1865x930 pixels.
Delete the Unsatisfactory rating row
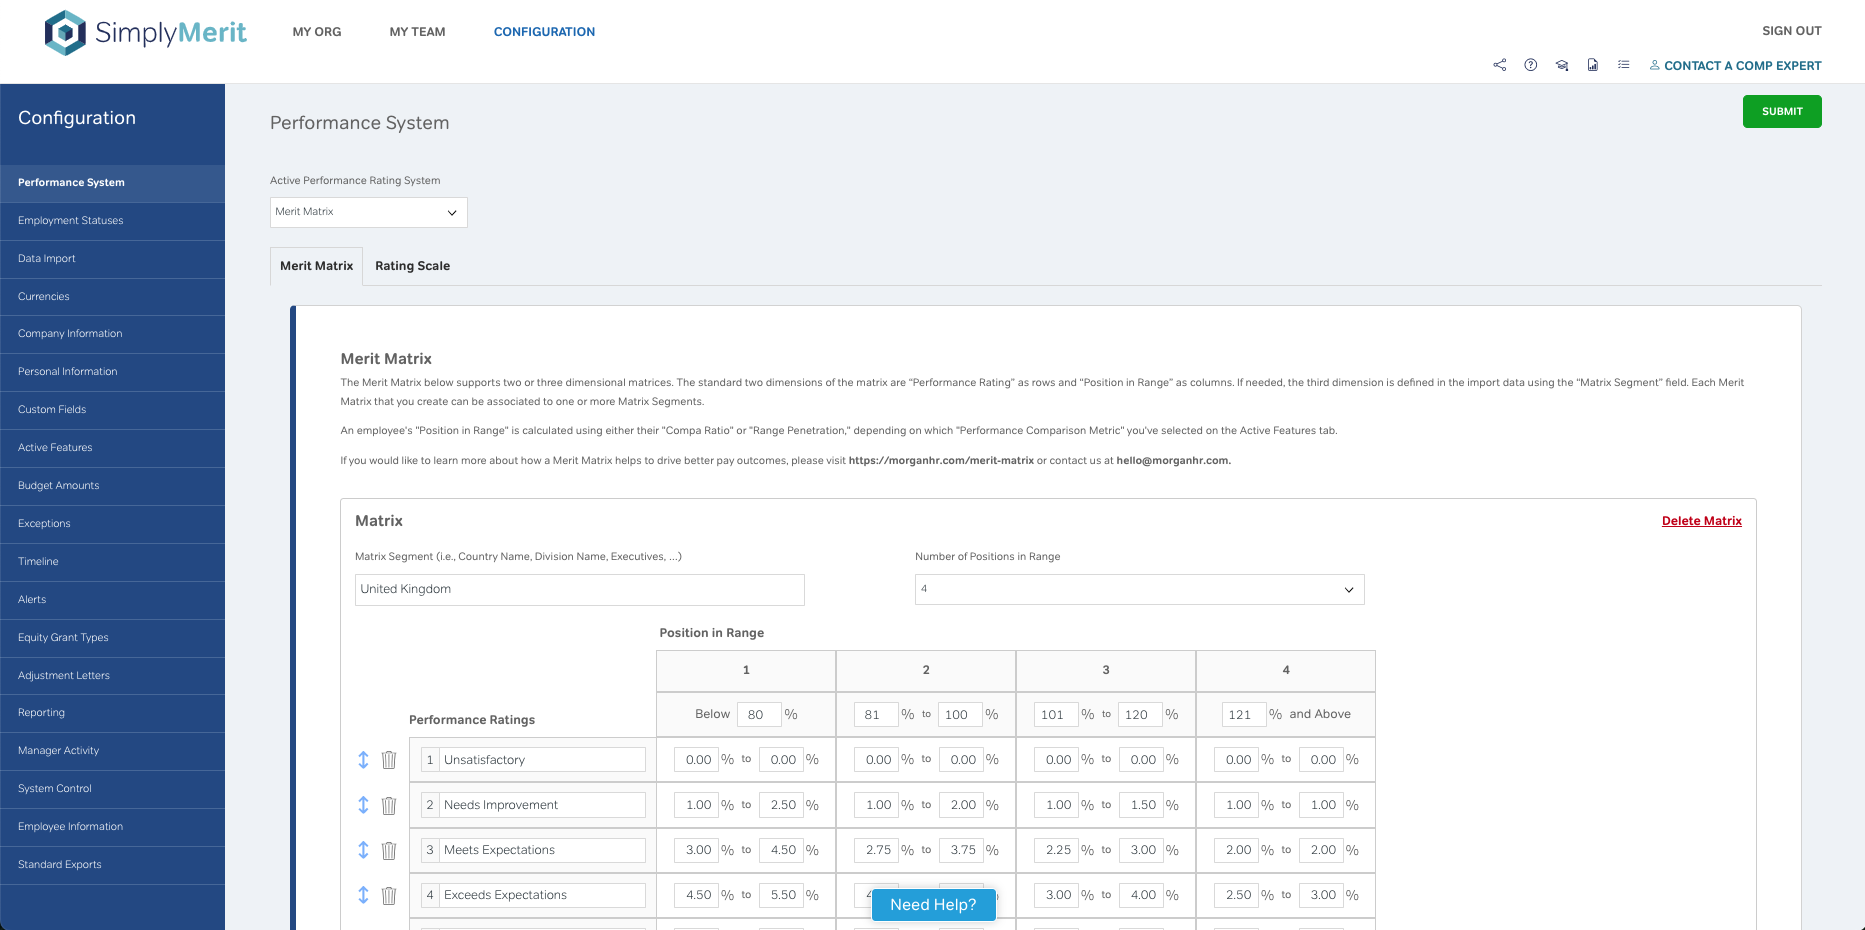click(389, 760)
